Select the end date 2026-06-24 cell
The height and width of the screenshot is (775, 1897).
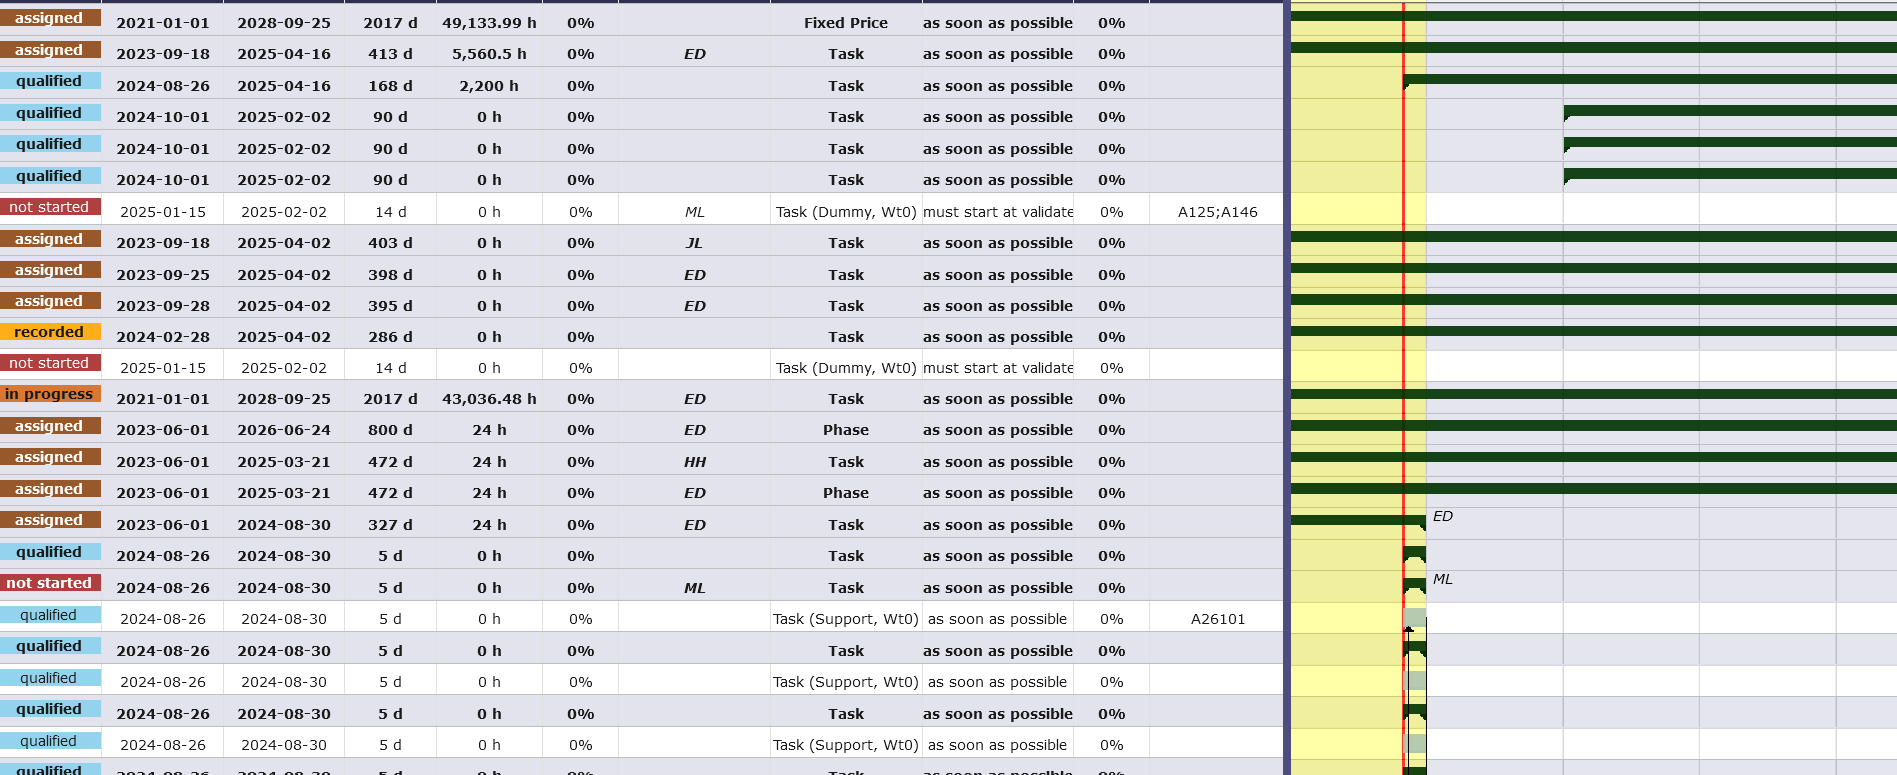pyautogui.click(x=284, y=430)
